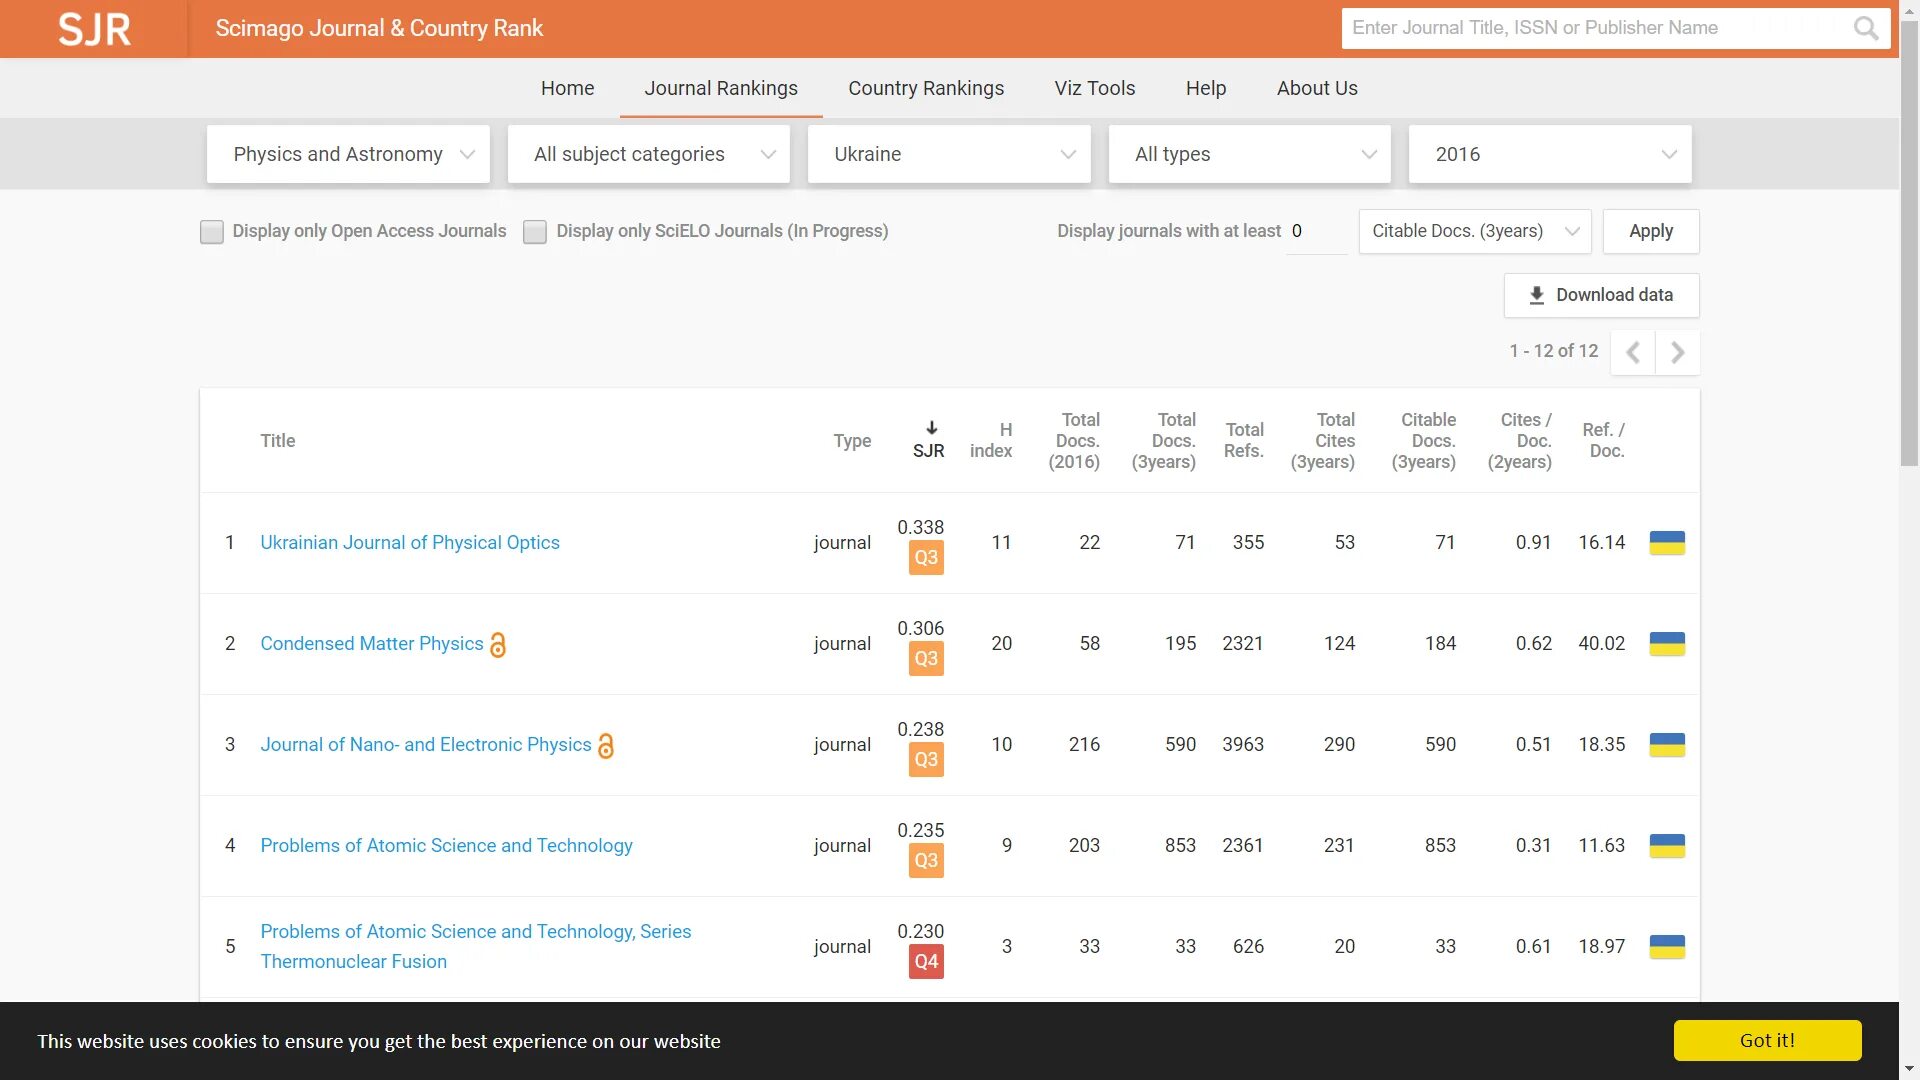This screenshot has height=1080, width=1920.
Task: Click Ukraine flag in Ukrainian Journal of Physical Optics row
Action: click(1667, 543)
